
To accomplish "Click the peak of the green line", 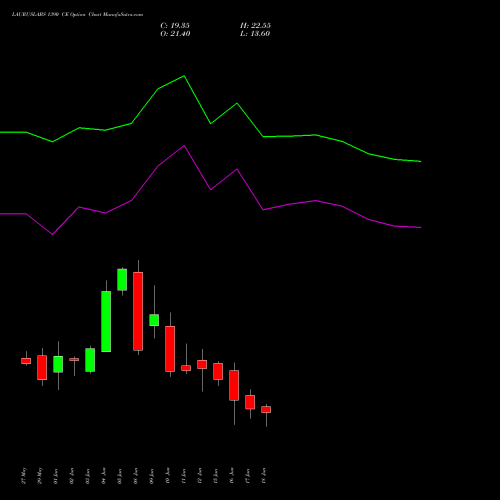I will [184, 76].
